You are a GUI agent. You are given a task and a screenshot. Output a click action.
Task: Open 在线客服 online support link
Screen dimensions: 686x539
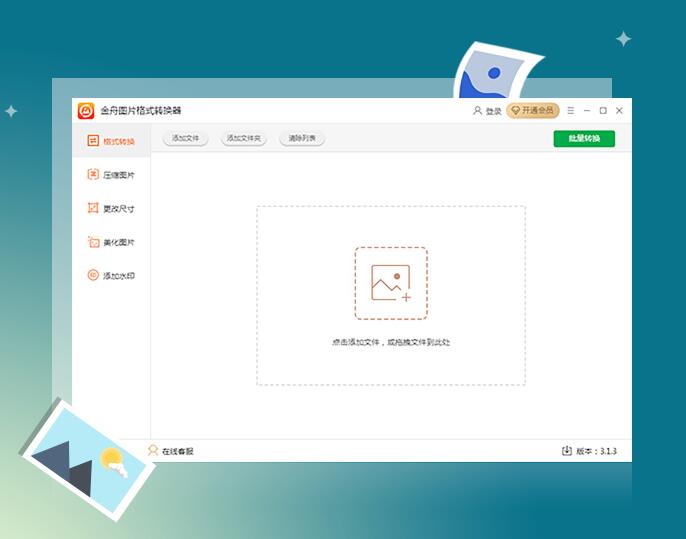pyautogui.click(x=171, y=451)
